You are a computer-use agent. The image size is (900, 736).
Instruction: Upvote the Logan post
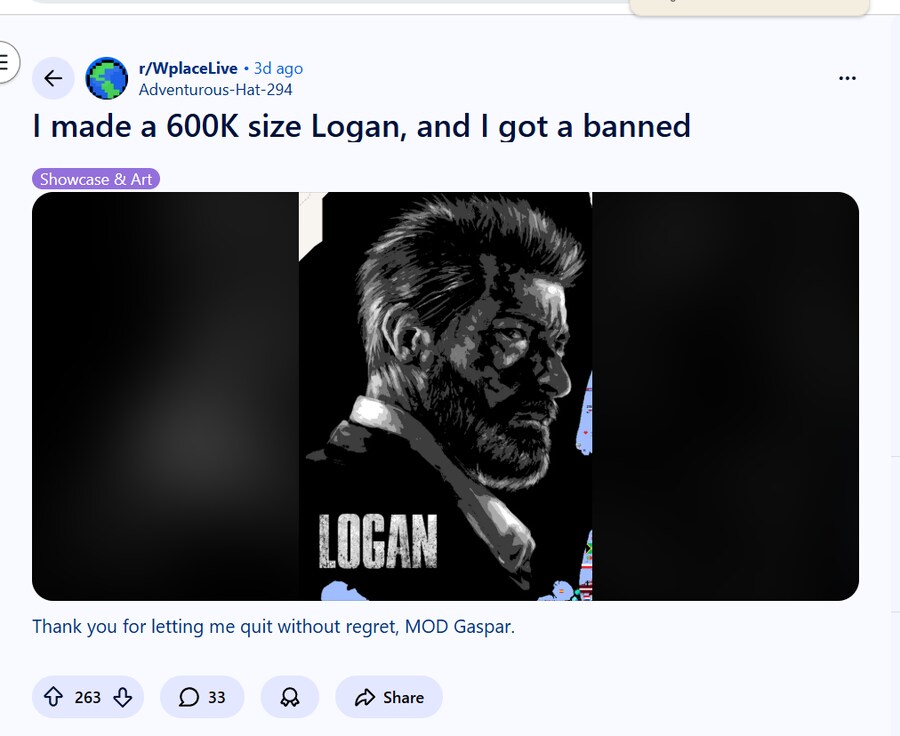click(x=53, y=697)
